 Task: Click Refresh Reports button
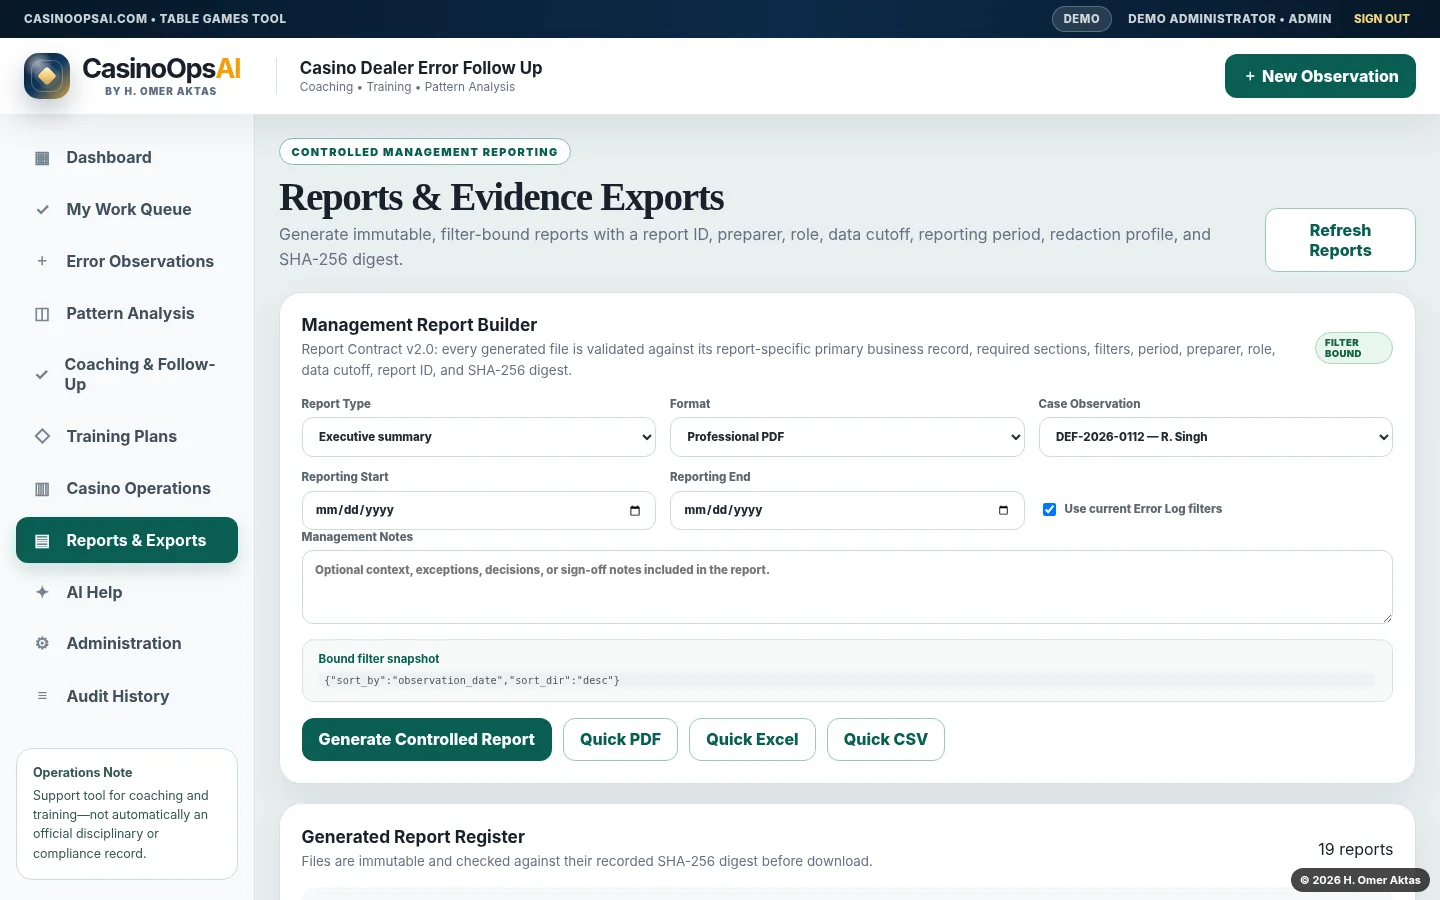pyautogui.click(x=1340, y=240)
